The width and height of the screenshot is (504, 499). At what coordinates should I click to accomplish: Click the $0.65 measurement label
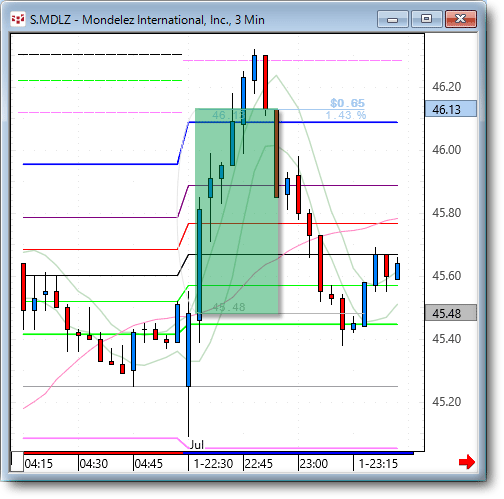tap(347, 103)
